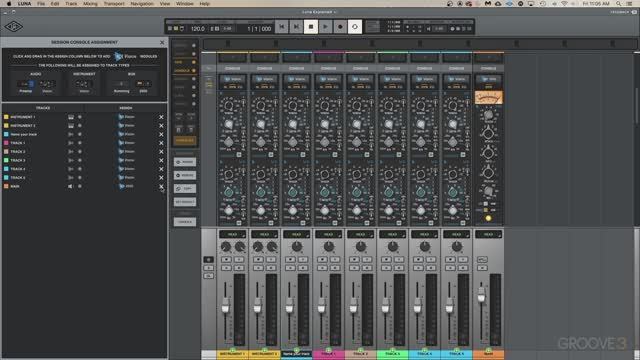Open the File menu
Screen dimensions: 640x360
(41, 4)
